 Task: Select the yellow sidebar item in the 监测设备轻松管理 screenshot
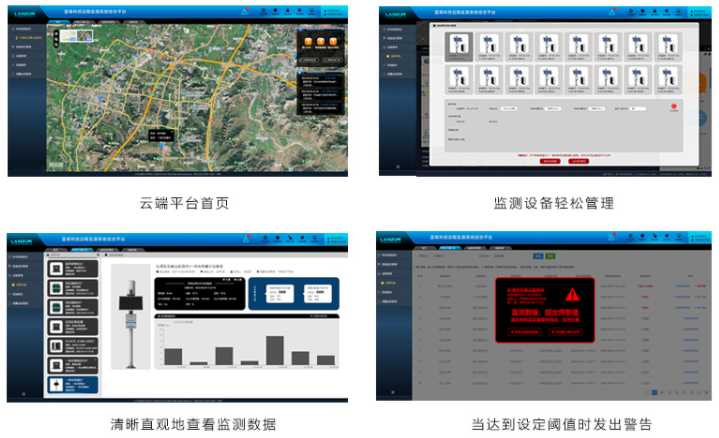click(395, 56)
